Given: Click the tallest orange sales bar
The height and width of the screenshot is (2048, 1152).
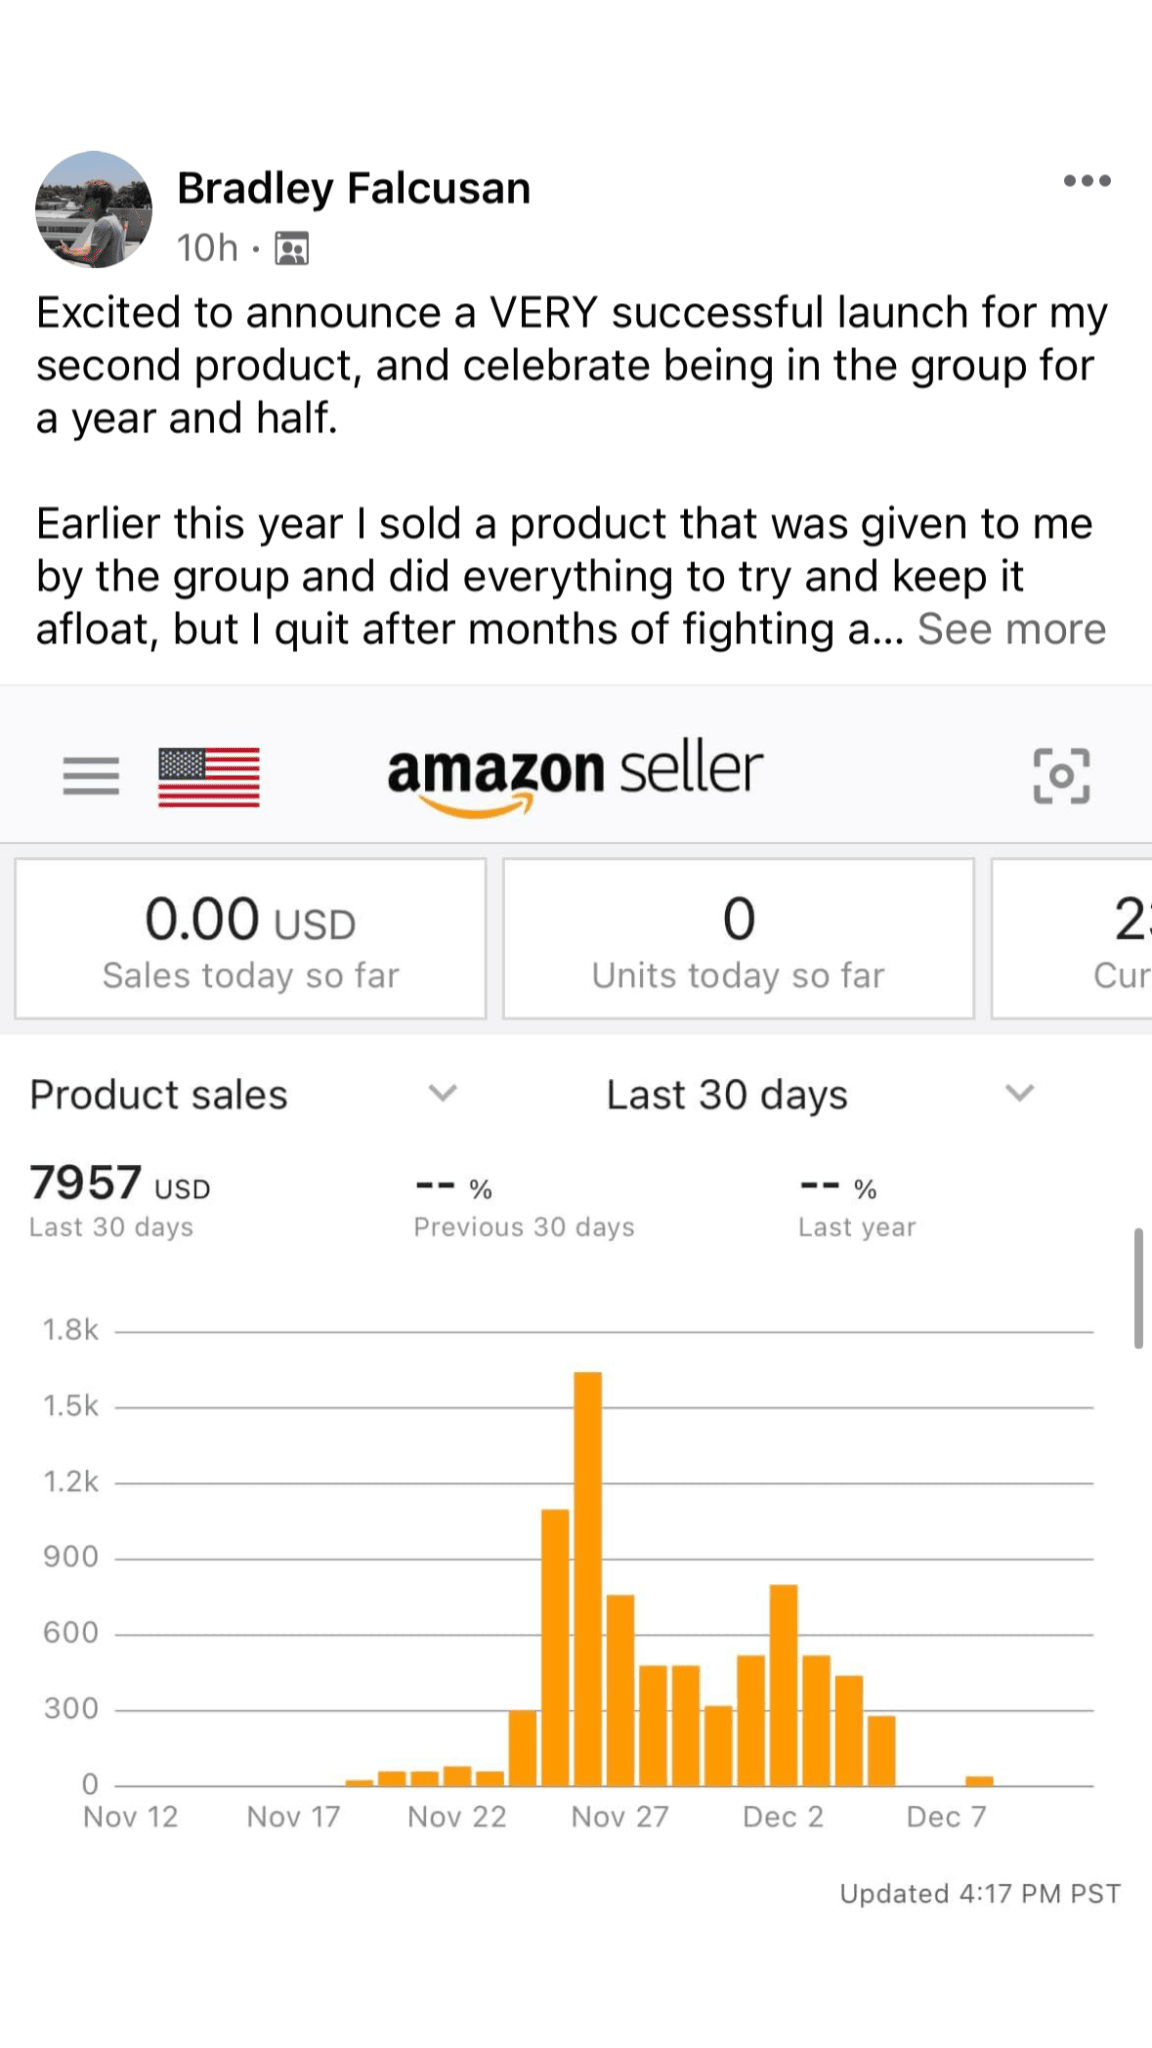Looking at the screenshot, I should click(x=588, y=1578).
